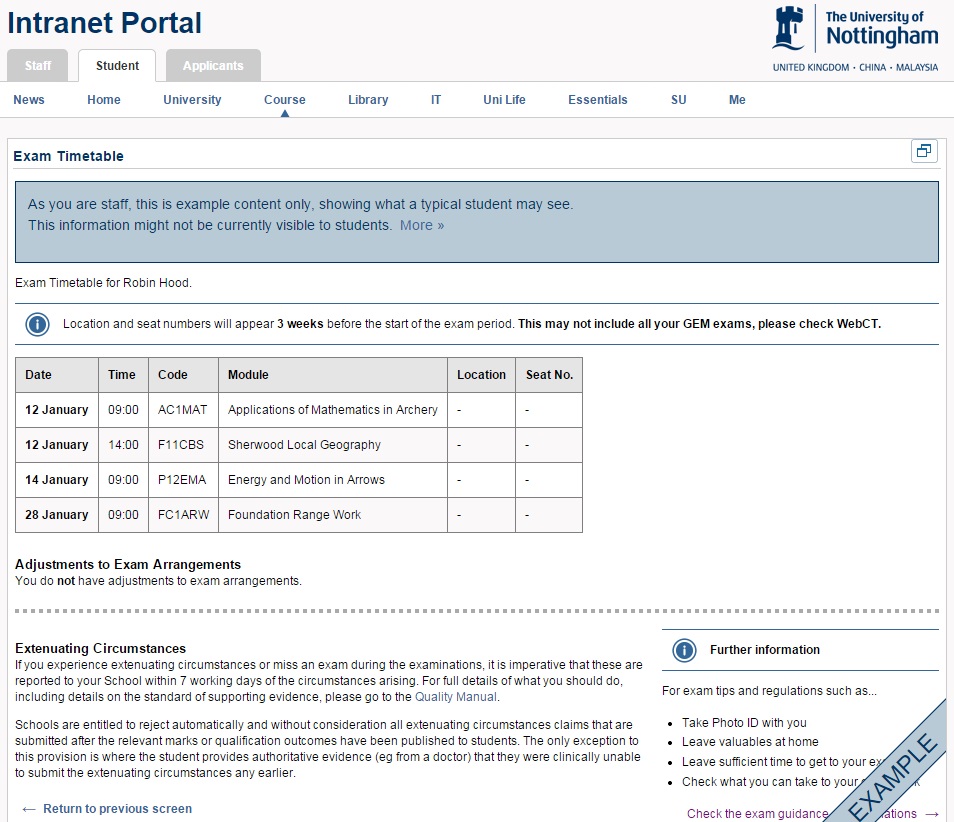Click the More » link in the notice

click(422, 226)
